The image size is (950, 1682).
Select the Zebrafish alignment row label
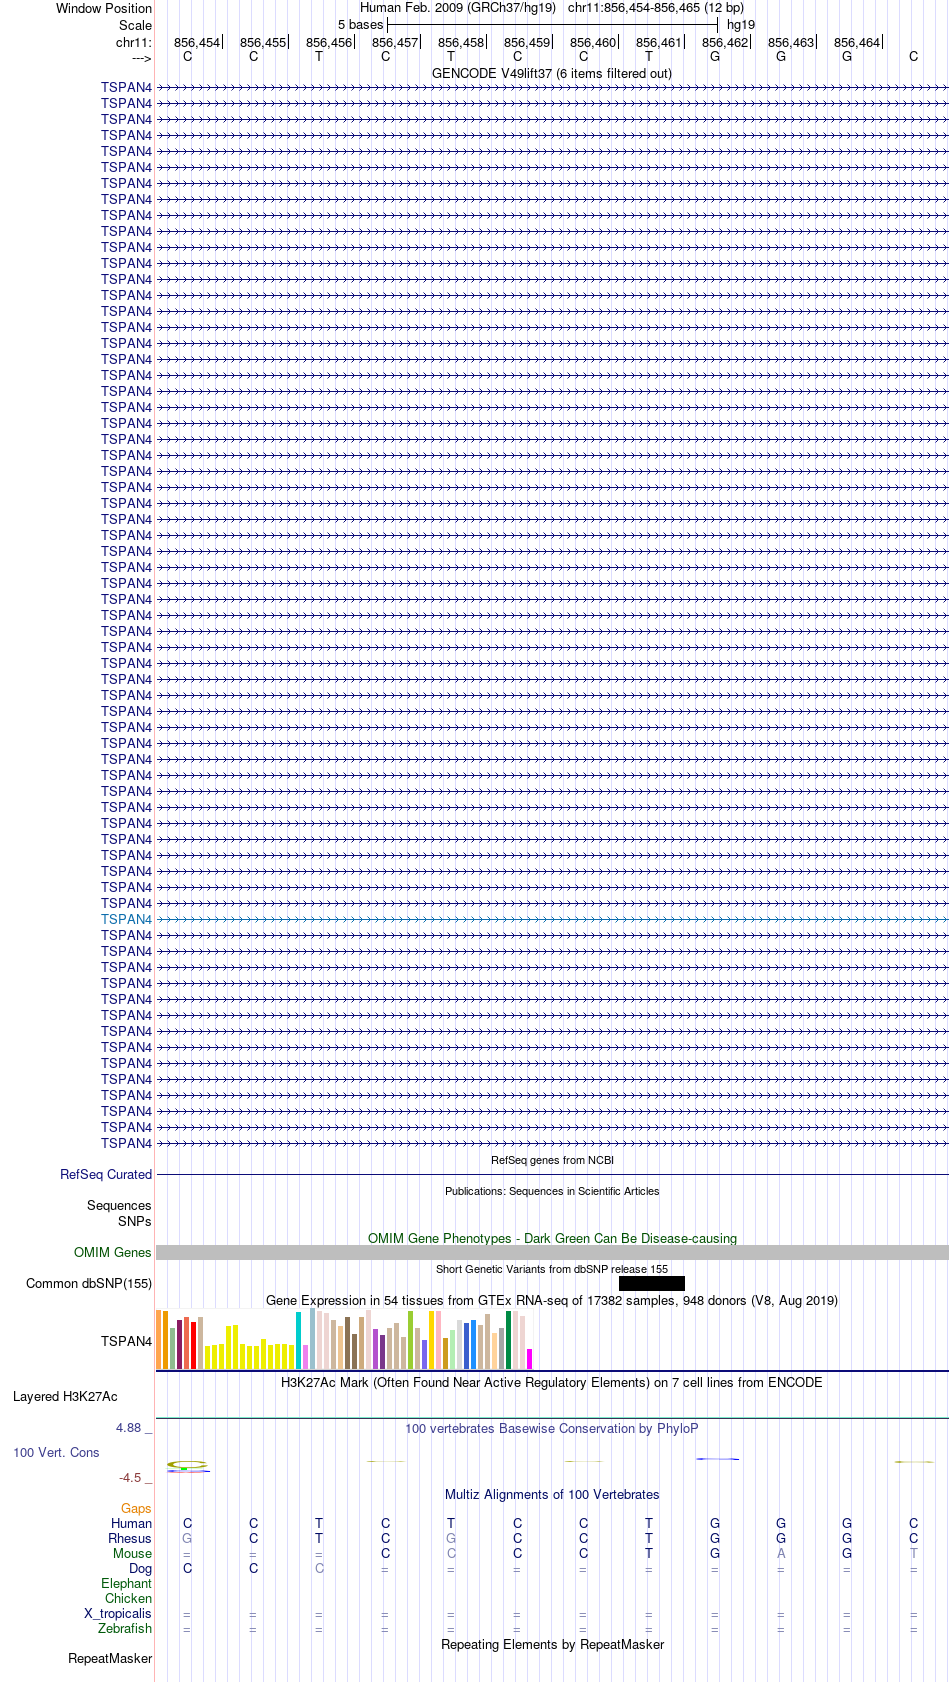tap(125, 1629)
